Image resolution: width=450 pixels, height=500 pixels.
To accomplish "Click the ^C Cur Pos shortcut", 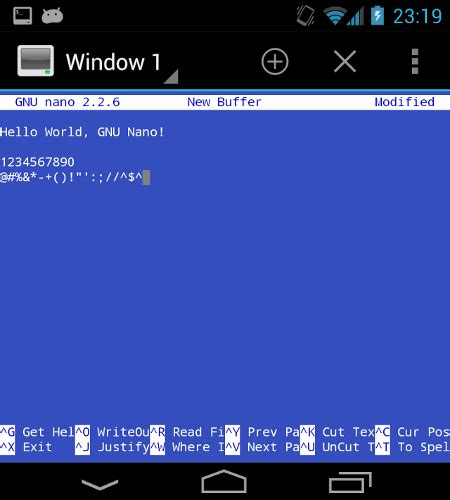I will click(412, 432).
